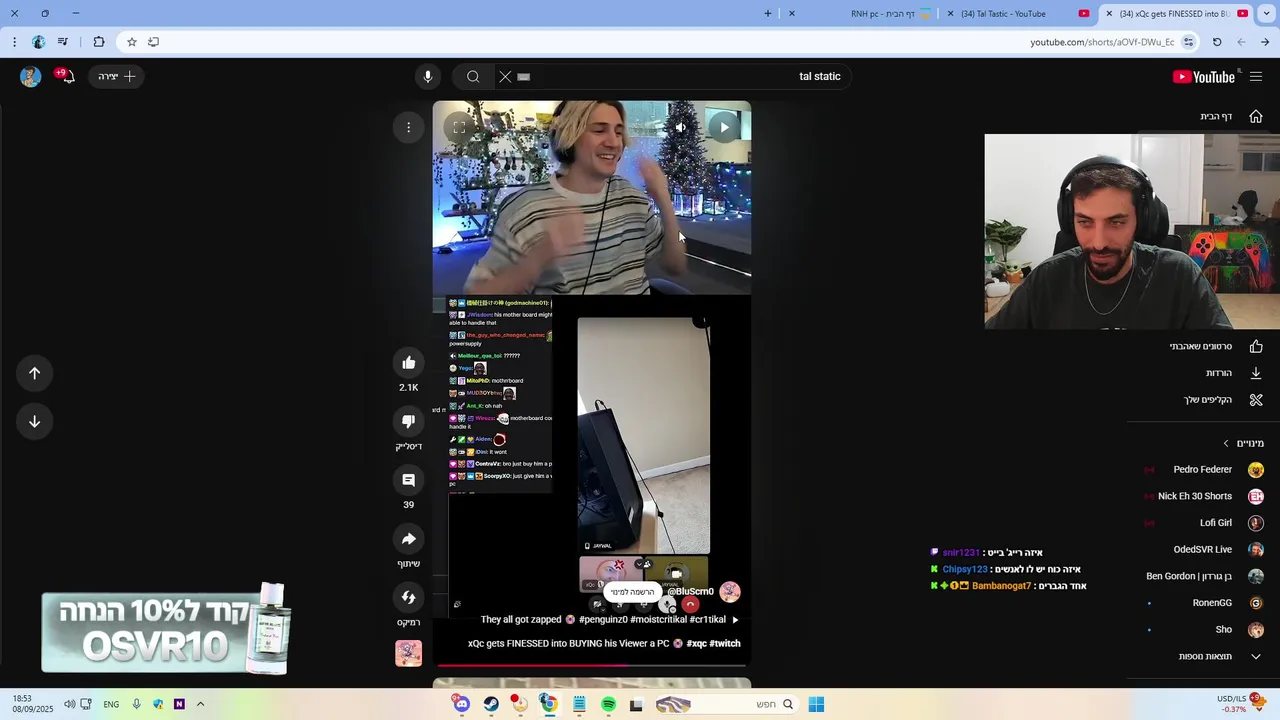The width and height of the screenshot is (1280, 720).
Task: Click the YouTube logo
Action: [1204, 76]
